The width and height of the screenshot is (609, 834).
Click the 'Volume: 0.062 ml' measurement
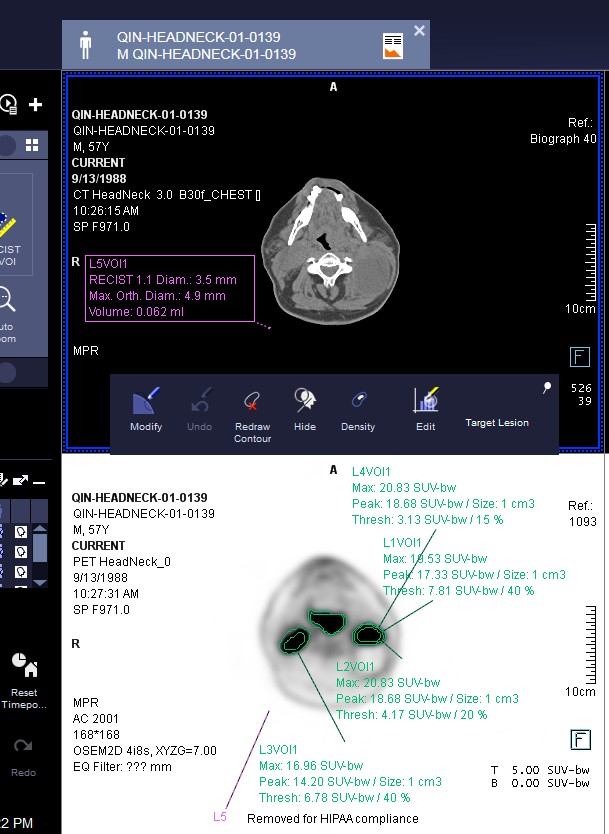[136, 312]
